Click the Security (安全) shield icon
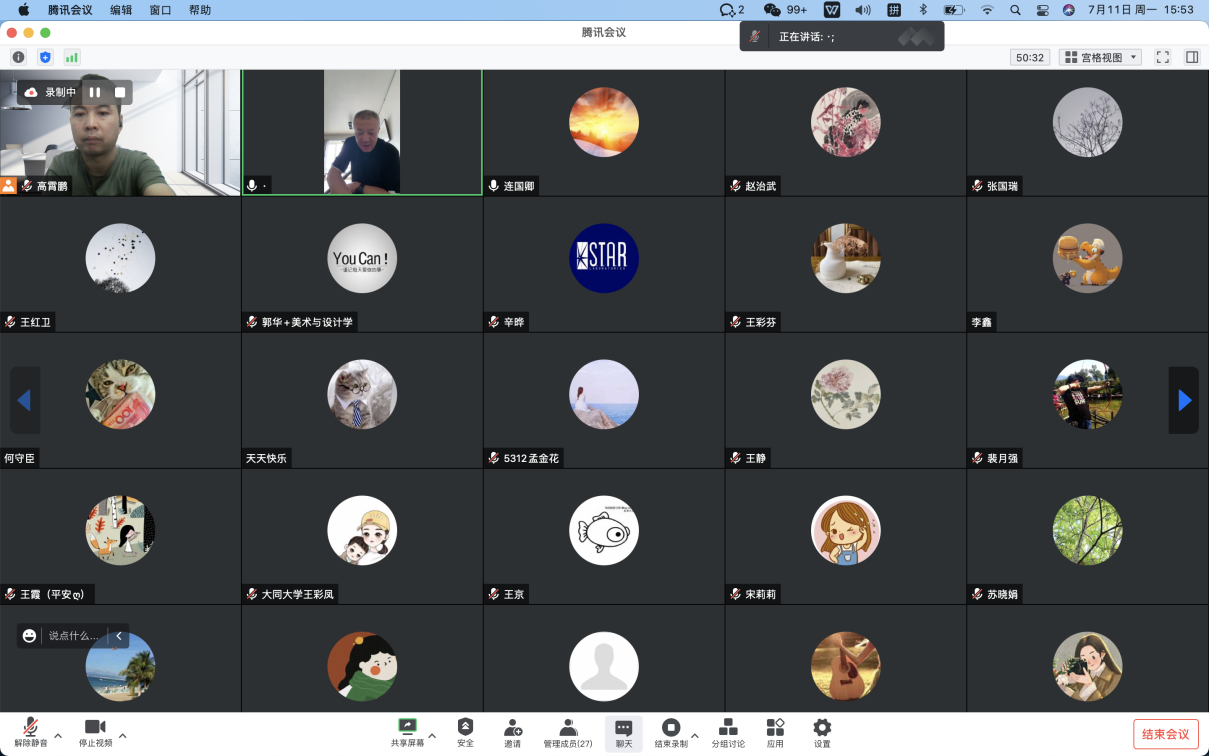Screen dimensions: 1209x756 point(465,732)
